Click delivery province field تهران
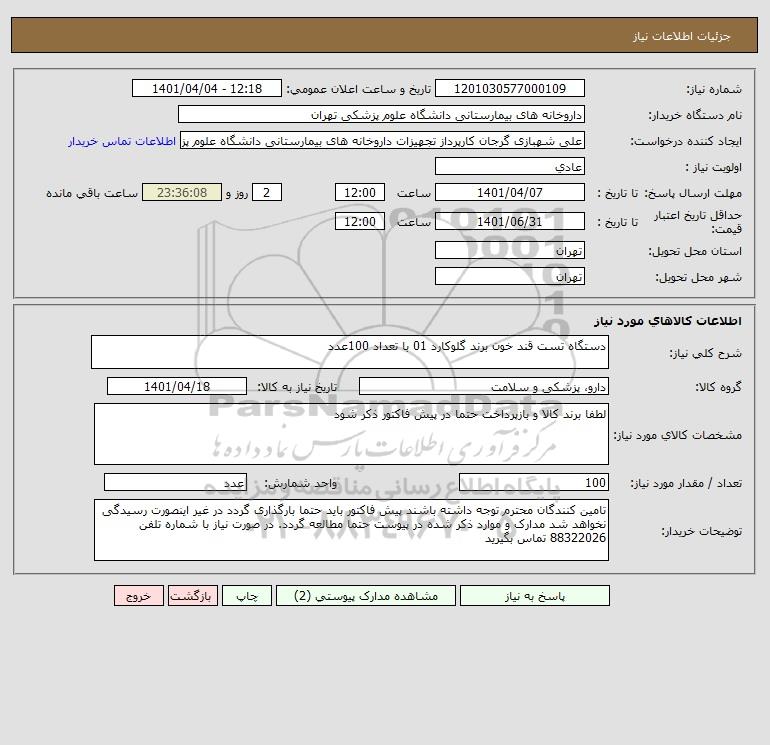The image size is (770, 745). tap(510, 250)
